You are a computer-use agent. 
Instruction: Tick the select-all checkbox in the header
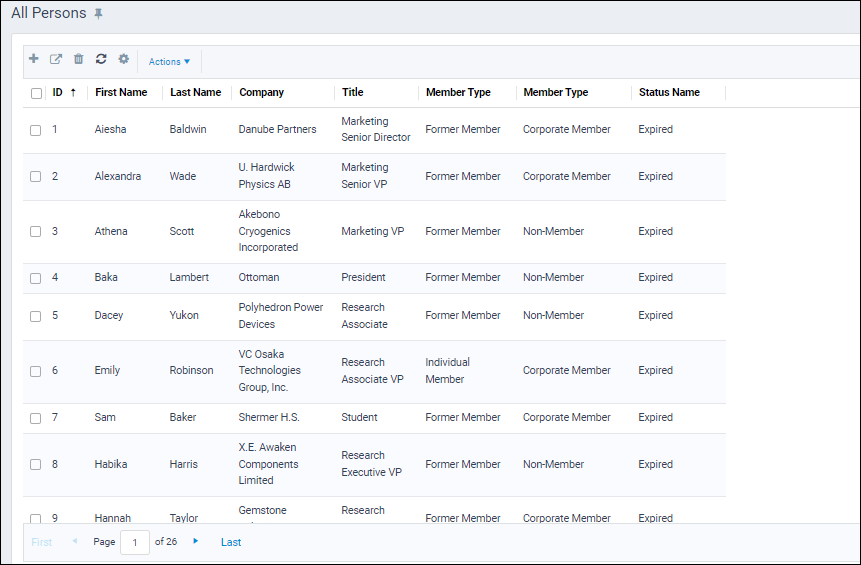[36, 93]
